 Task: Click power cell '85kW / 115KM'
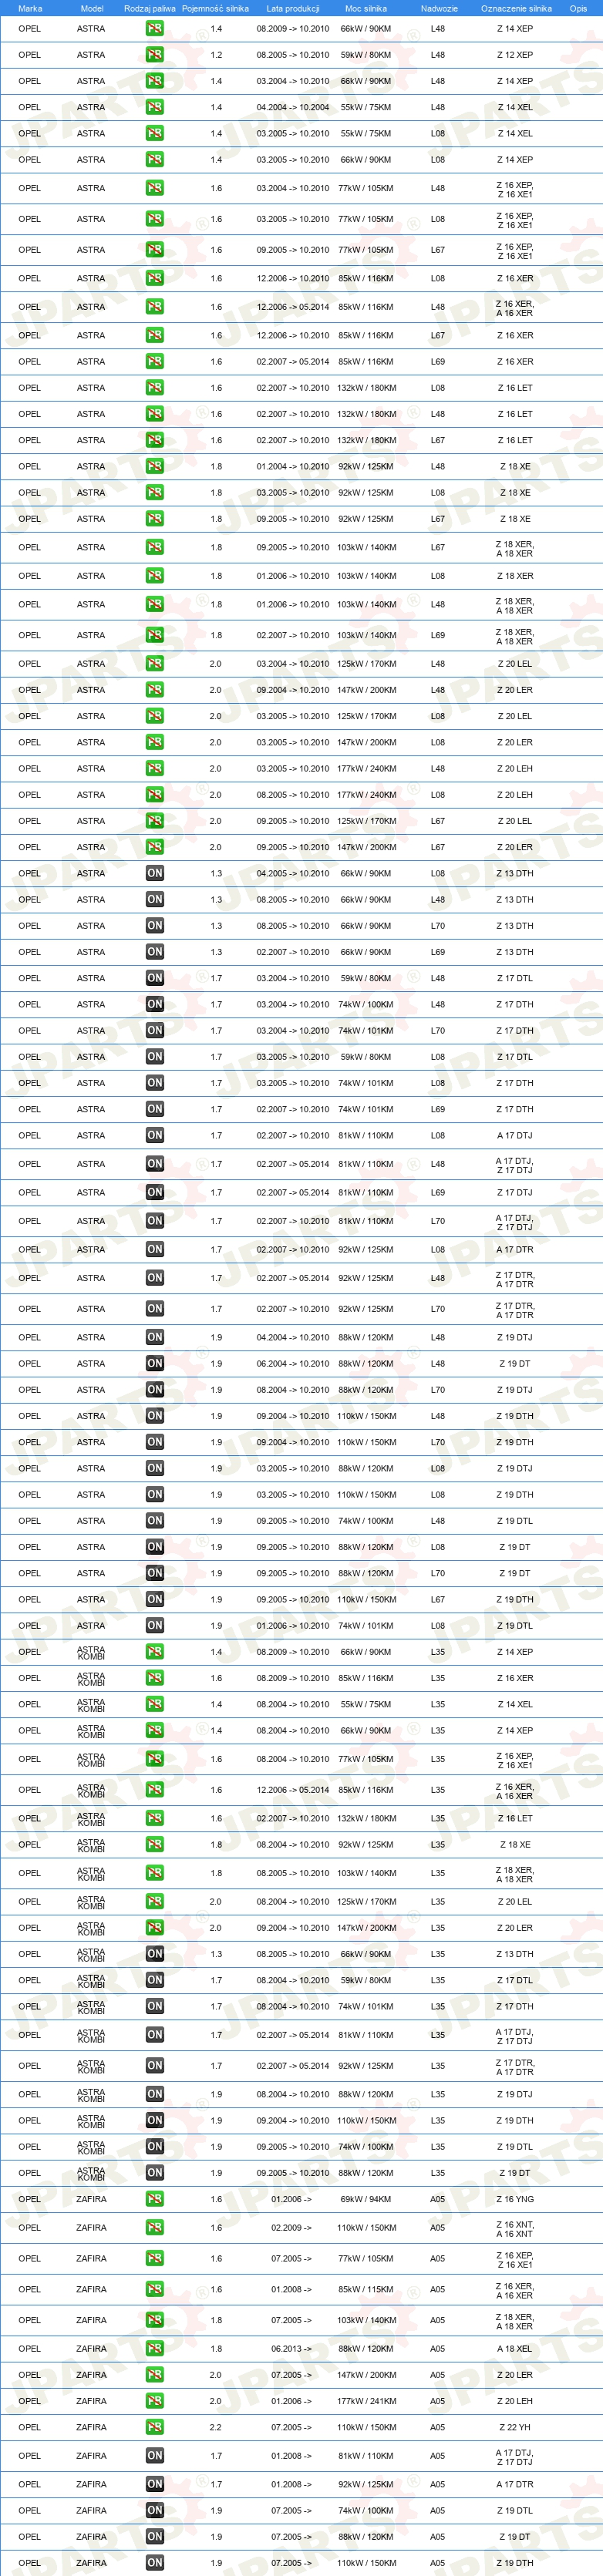point(366,2289)
